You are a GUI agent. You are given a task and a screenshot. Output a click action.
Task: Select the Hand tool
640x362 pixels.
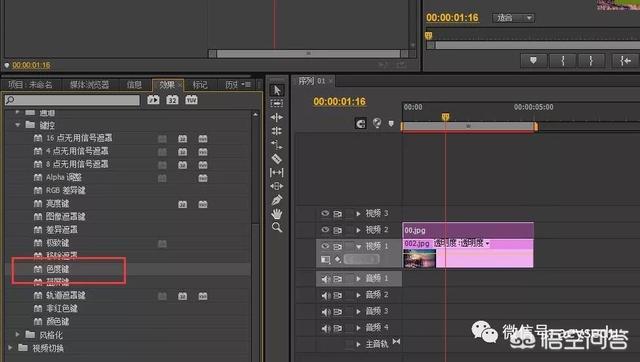tap(277, 214)
